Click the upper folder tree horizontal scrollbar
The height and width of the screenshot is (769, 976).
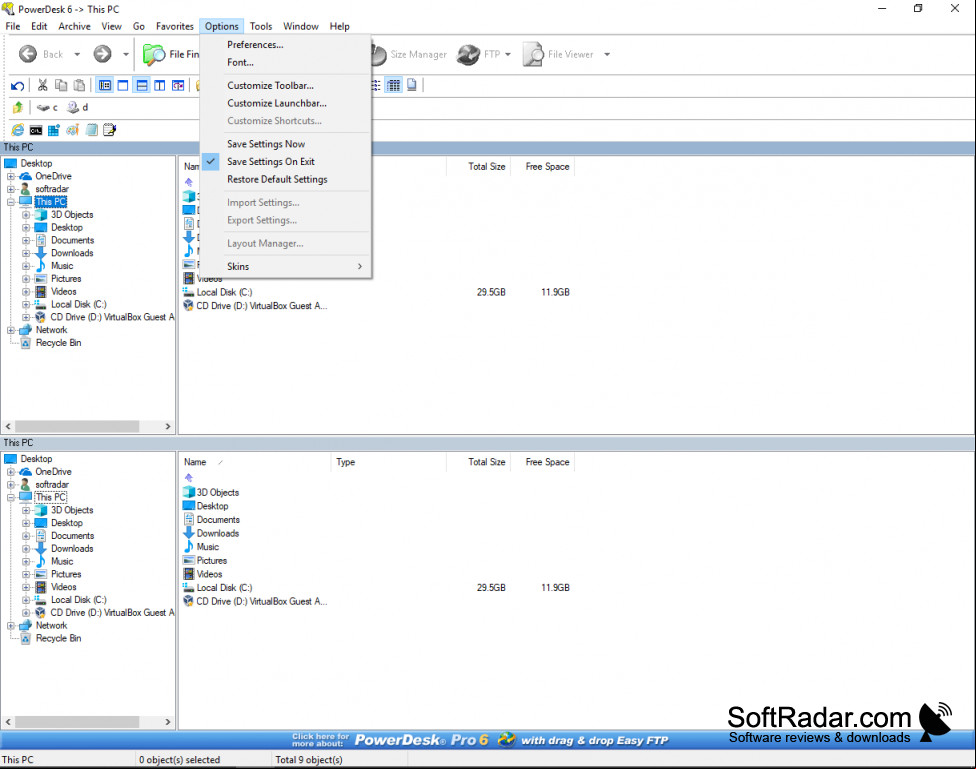pos(77,427)
